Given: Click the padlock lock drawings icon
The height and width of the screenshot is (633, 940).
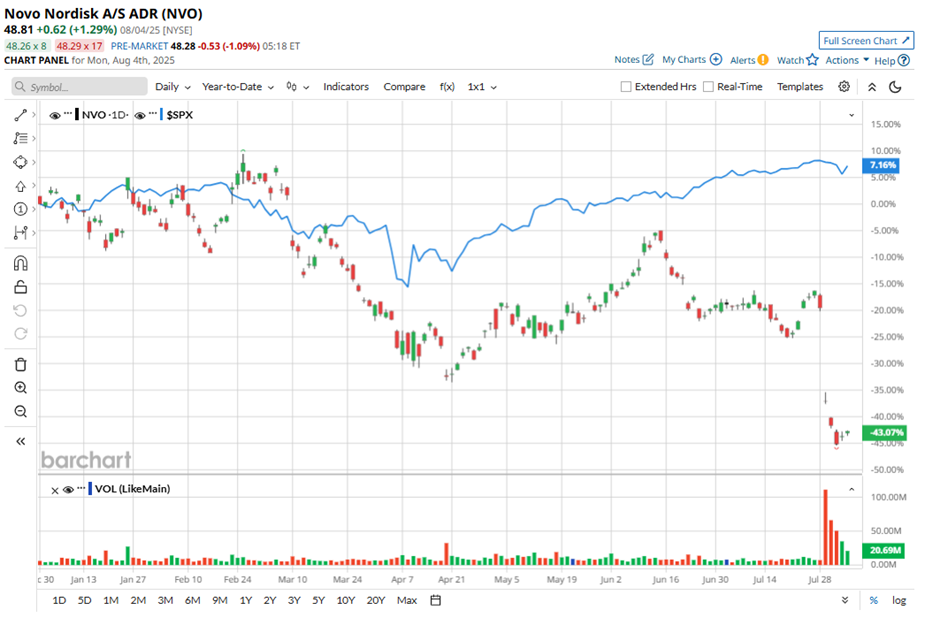Looking at the screenshot, I should pyautogui.click(x=20, y=287).
